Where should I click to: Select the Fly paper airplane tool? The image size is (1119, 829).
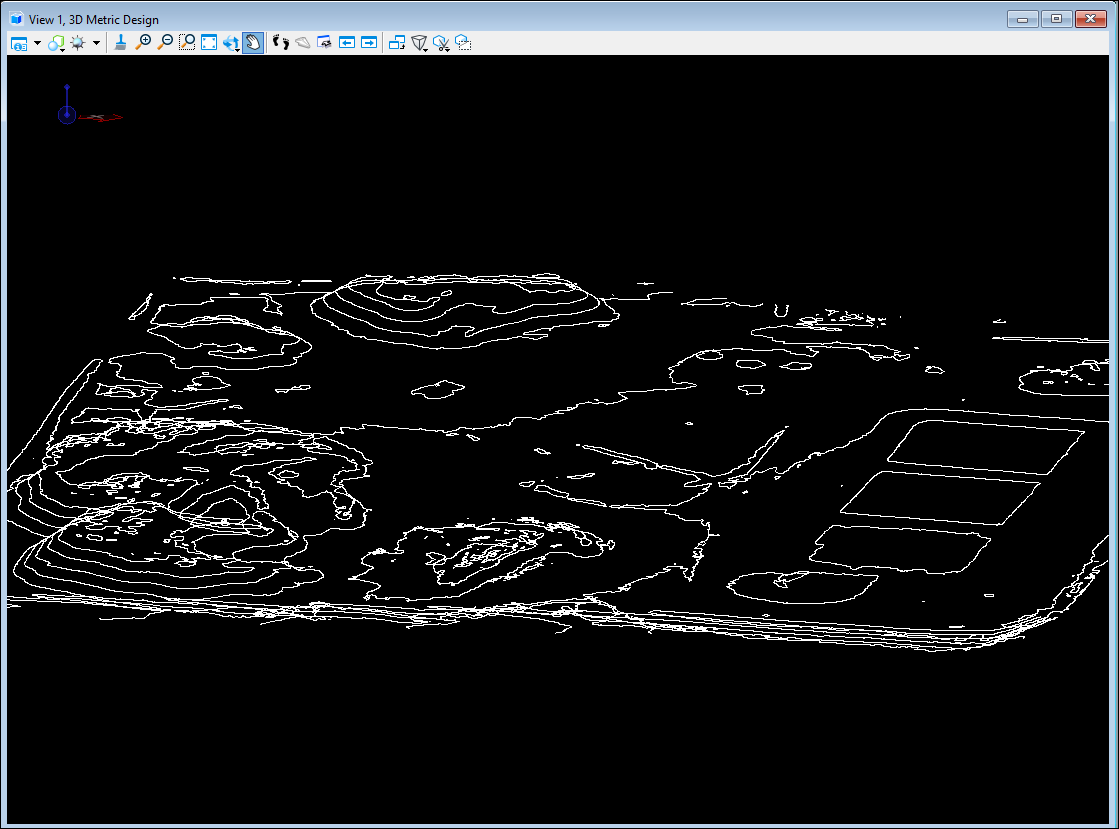tap(302, 43)
